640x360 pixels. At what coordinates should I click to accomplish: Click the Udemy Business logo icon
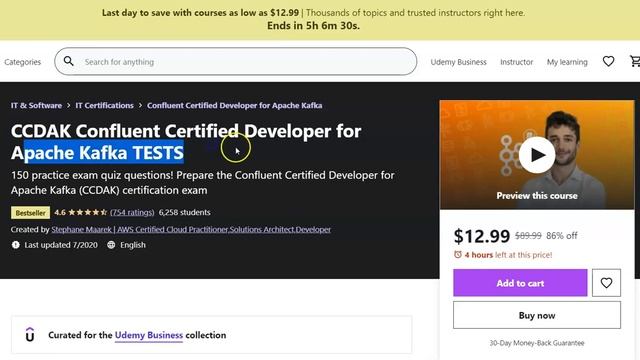pos(30,335)
